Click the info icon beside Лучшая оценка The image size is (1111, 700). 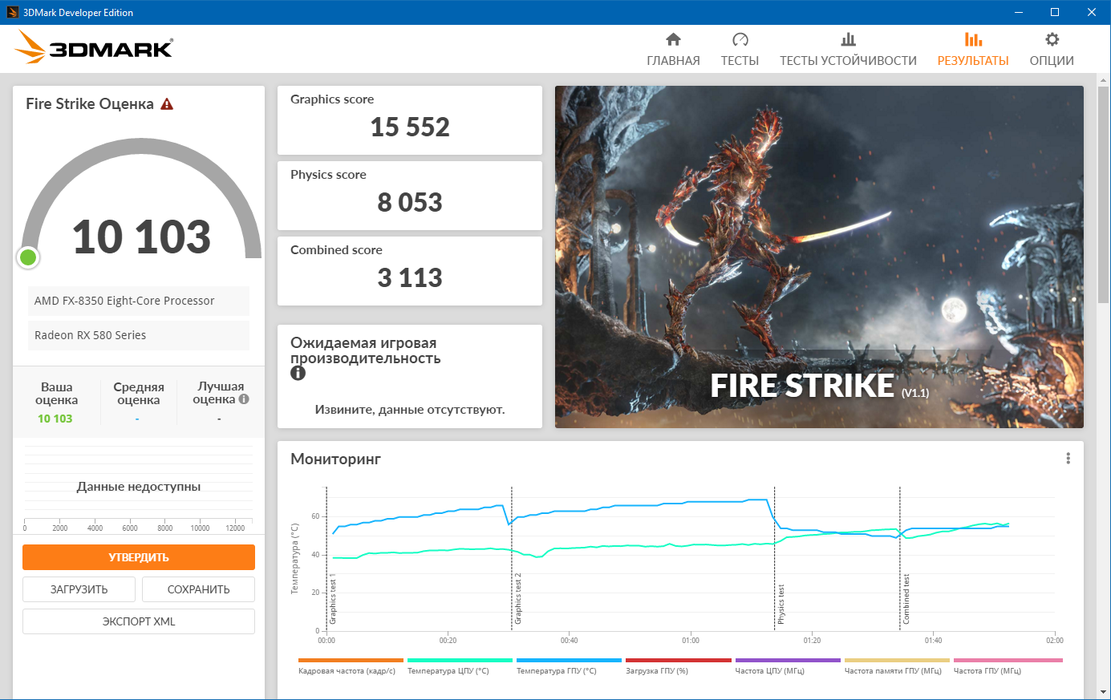(244, 399)
